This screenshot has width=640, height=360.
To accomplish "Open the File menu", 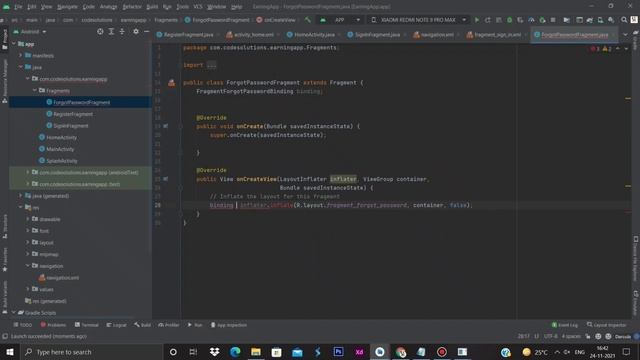I will point(18,7).
